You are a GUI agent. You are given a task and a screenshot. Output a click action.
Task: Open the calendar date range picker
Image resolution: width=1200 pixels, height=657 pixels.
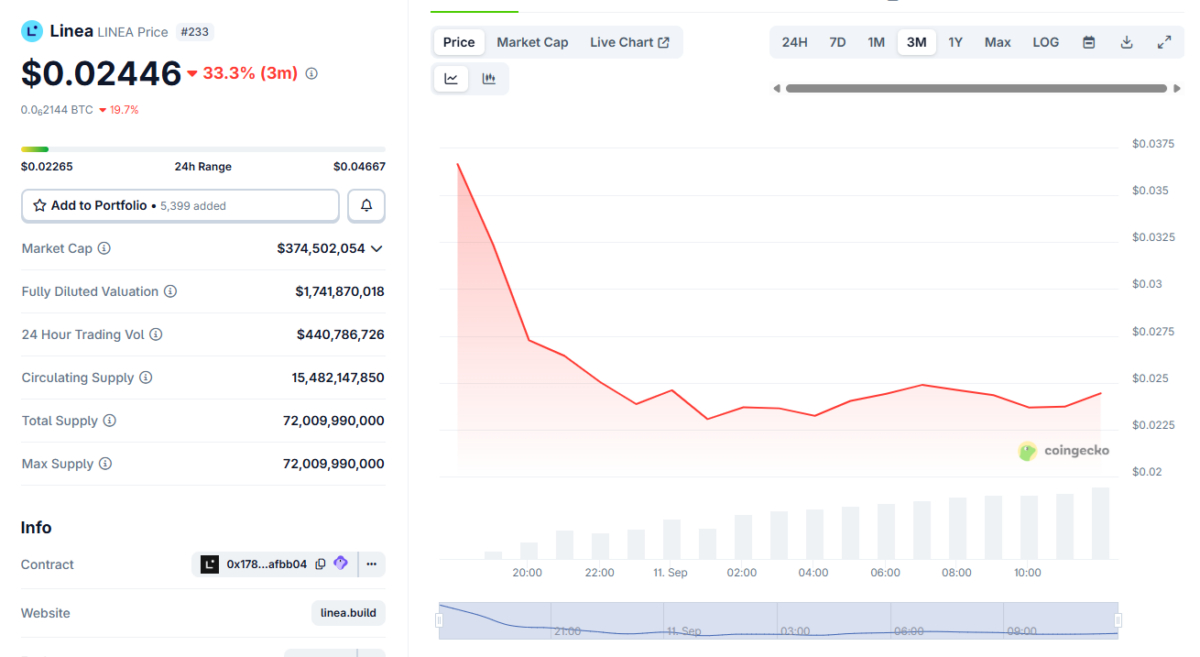1089,42
